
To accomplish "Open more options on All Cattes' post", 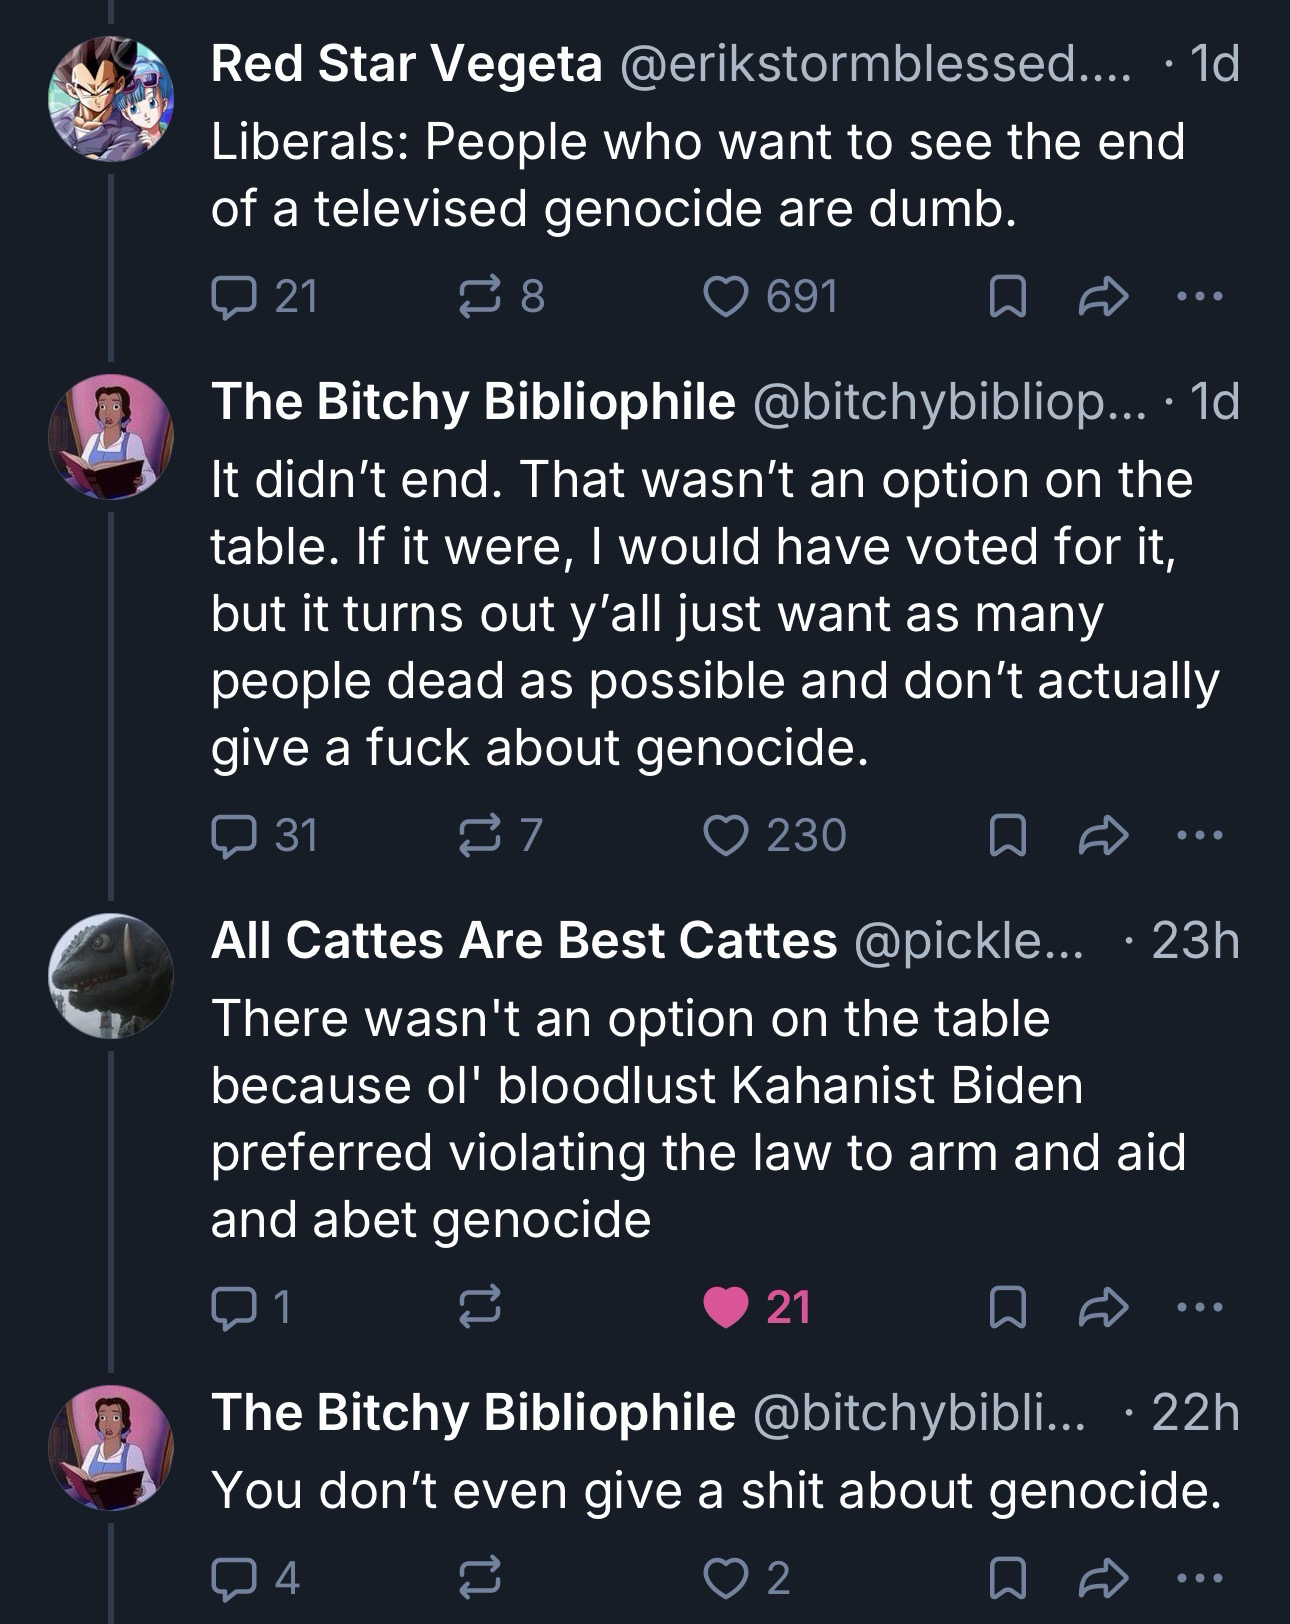I will coord(1199,1307).
